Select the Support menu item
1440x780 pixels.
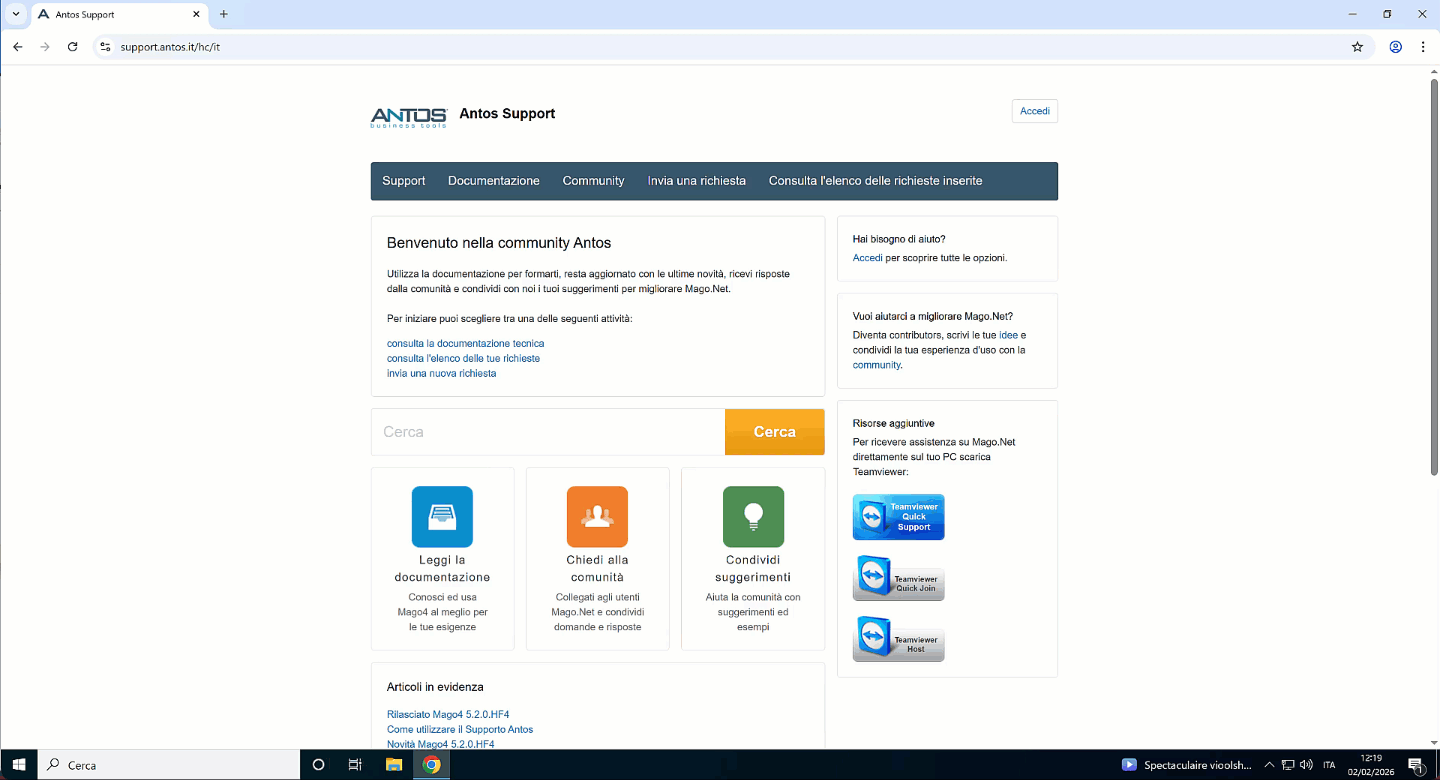click(x=404, y=181)
